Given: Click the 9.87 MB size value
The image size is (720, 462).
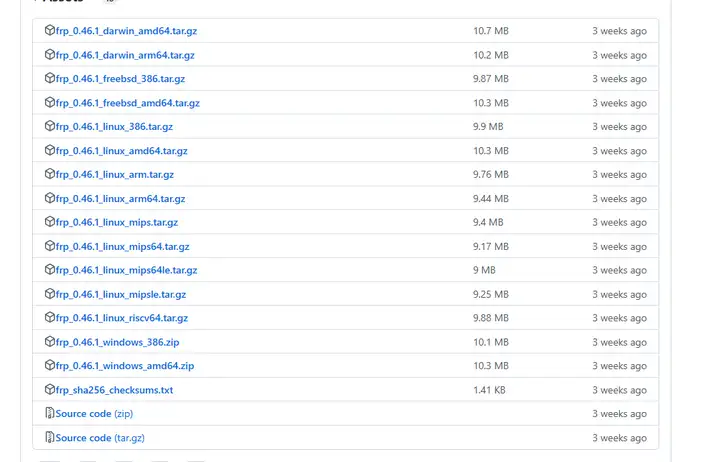Looking at the screenshot, I should point(491,79).
